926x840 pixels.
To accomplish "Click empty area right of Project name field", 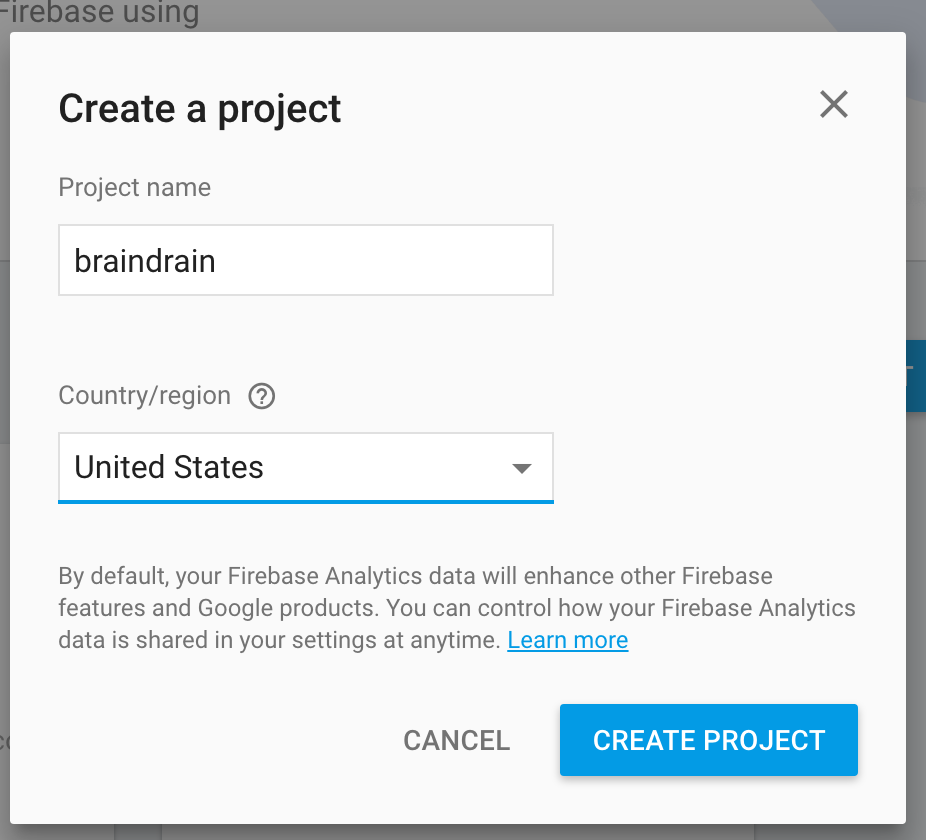I will [x=726, y=260].
